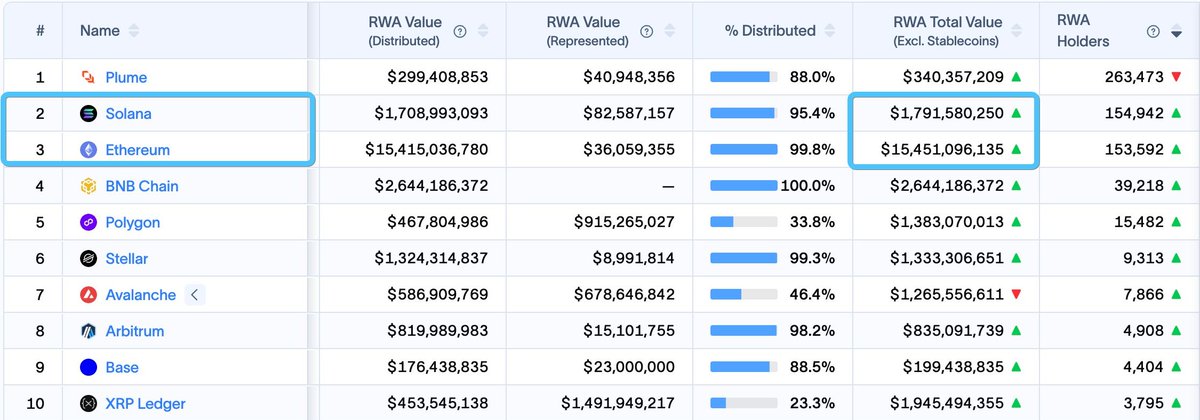Click the 33.8% distribution bar for Polygon
This screenshot has width=1200, height=420.
(743, 222)
